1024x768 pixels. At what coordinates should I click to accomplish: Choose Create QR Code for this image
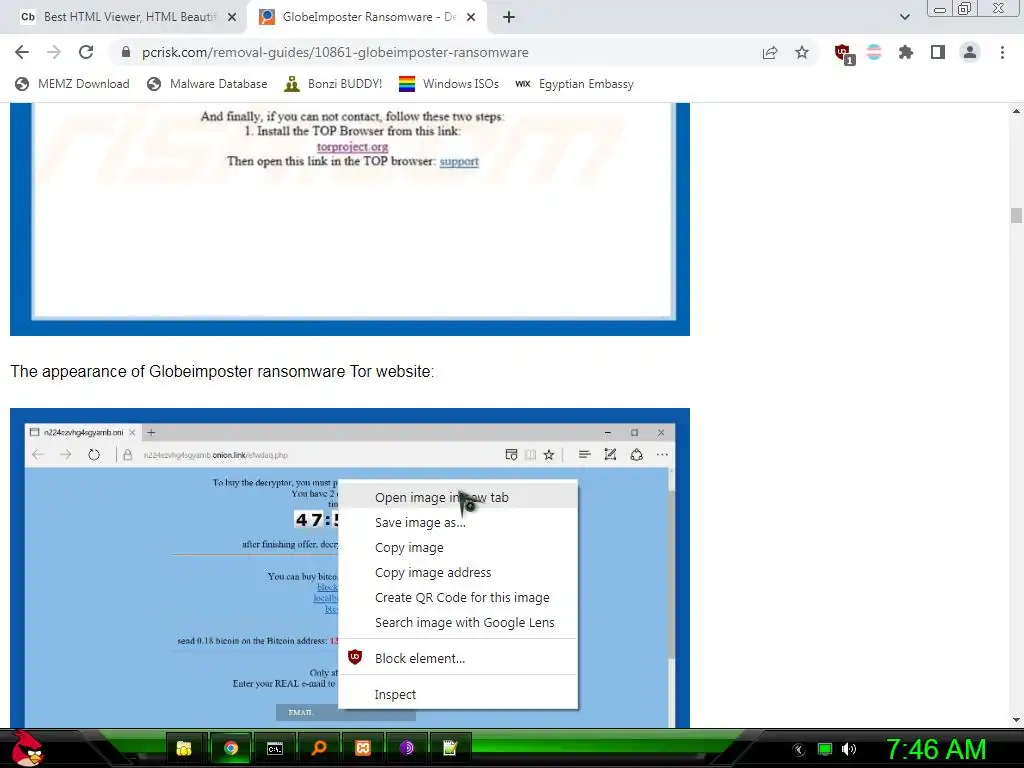click(458, 598)
